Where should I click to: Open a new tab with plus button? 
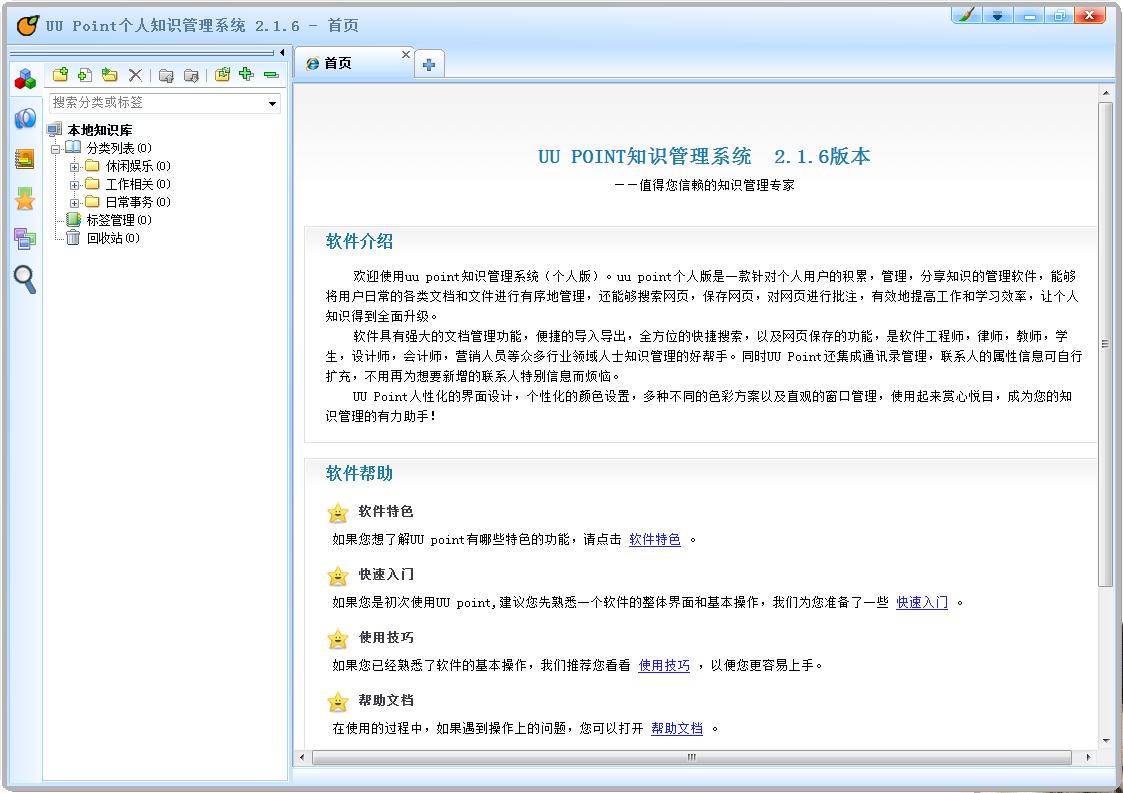coord(429,65)
